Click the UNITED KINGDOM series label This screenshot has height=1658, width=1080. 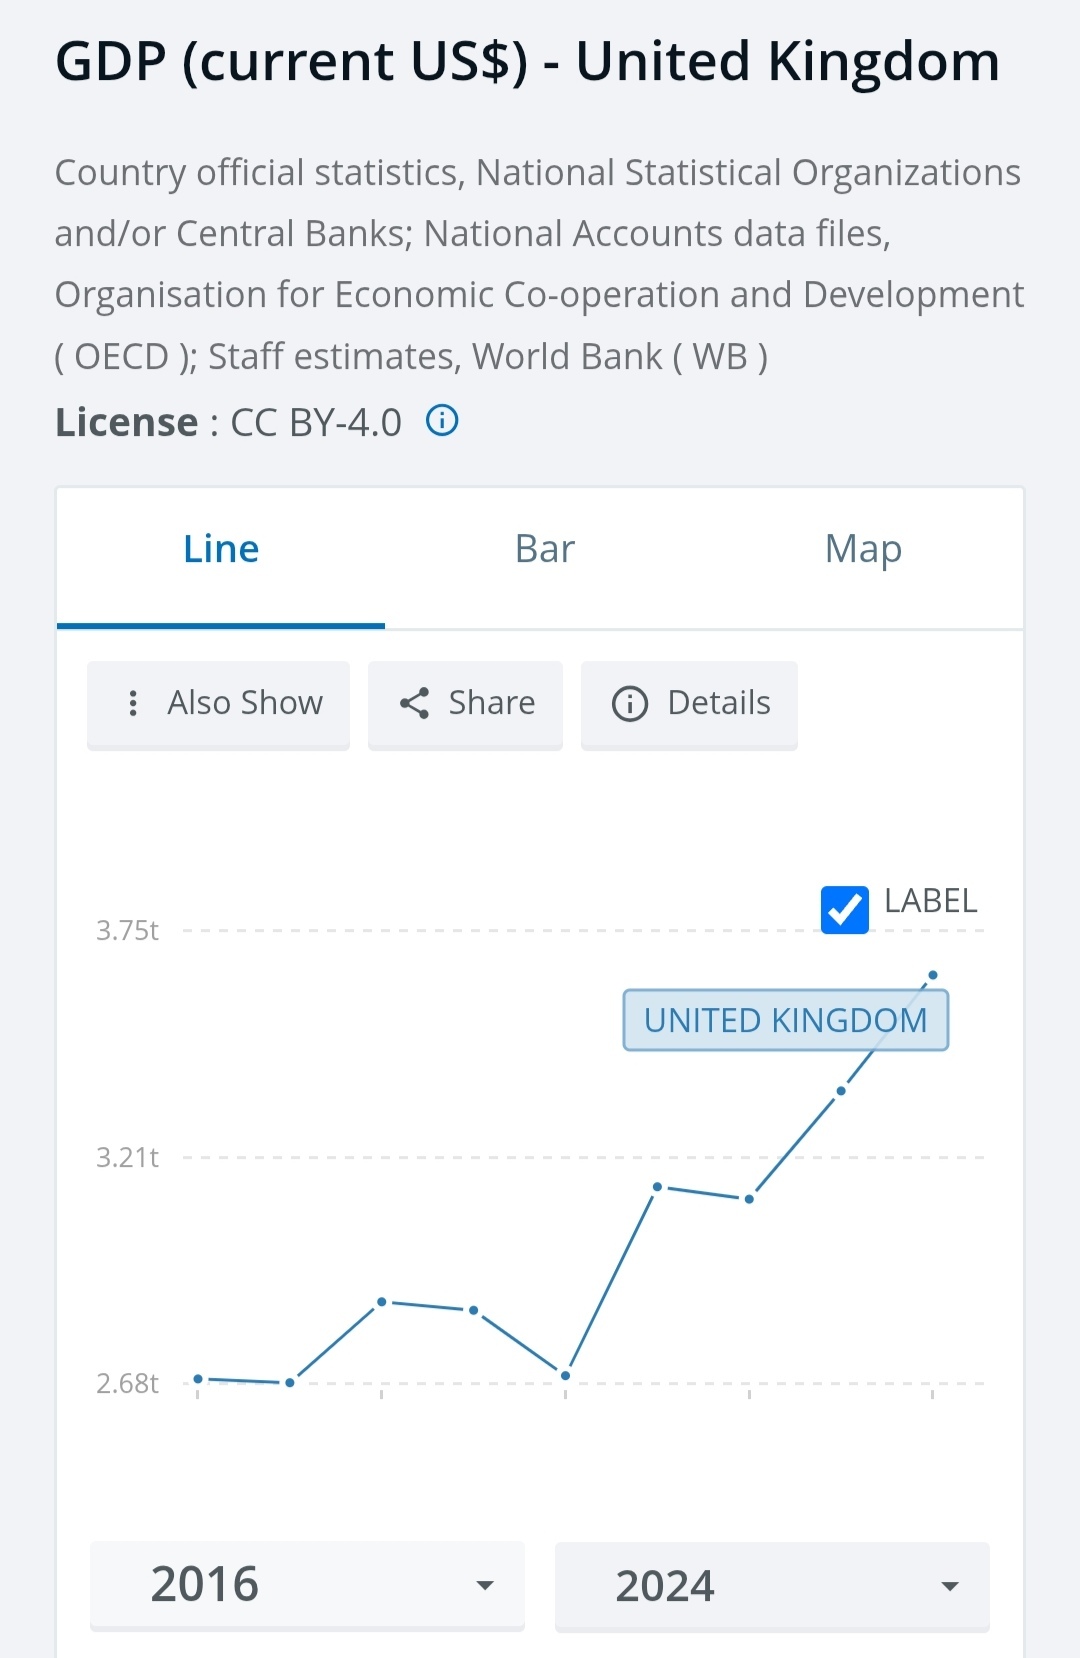coord(785,1020)
